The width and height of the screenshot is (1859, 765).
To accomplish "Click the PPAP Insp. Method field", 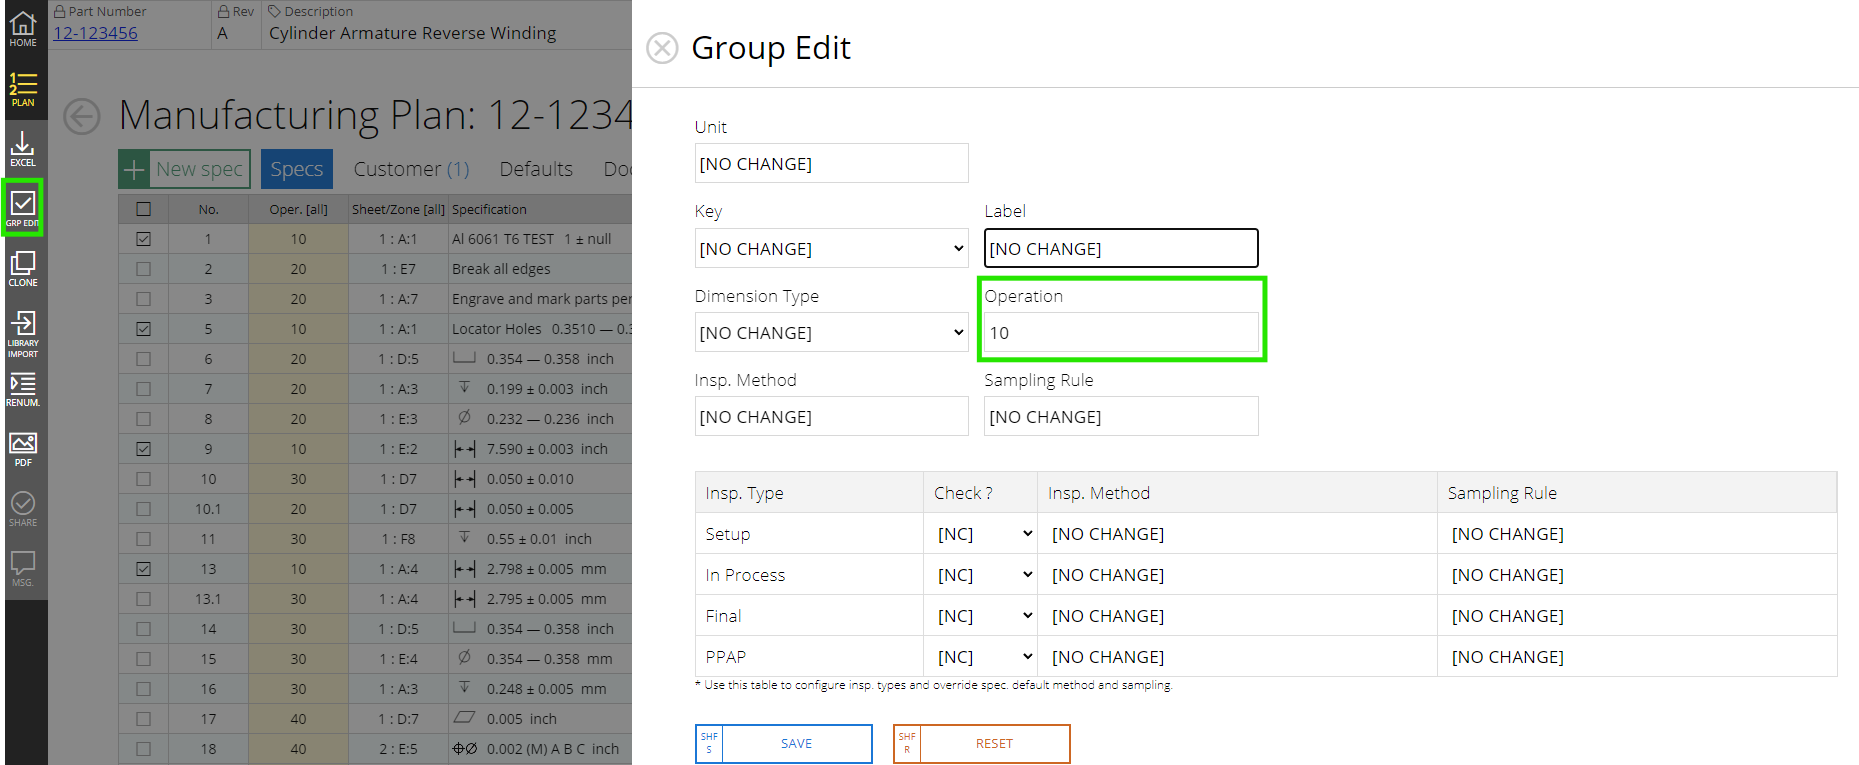I will [1237, 657].
